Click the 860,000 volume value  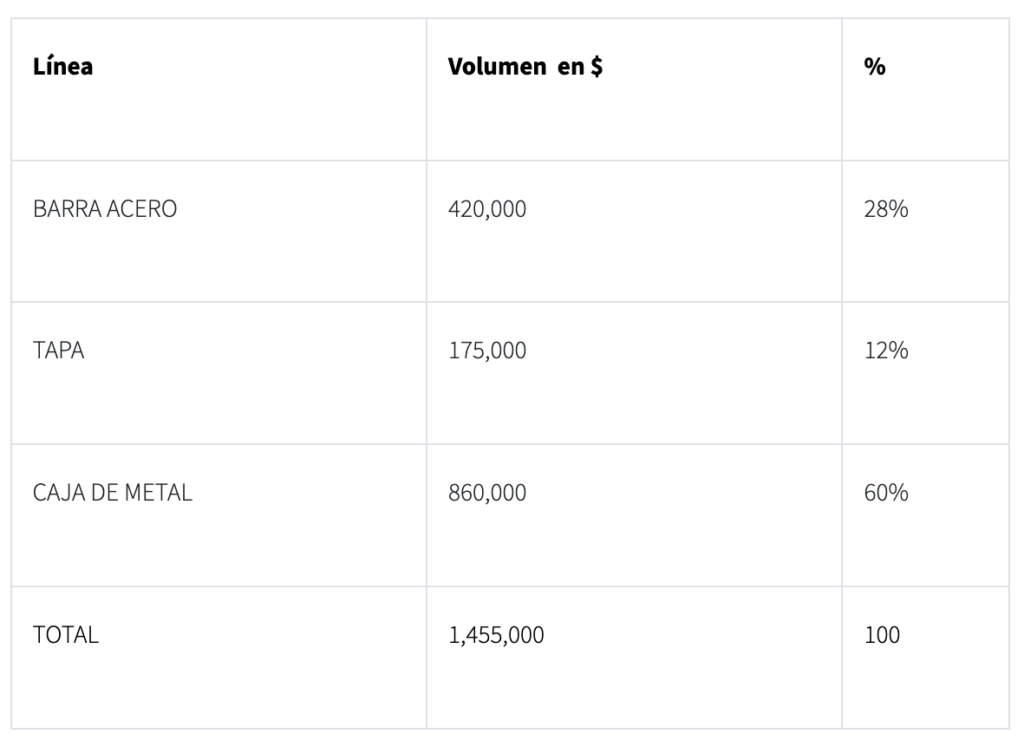pos(487,493)
